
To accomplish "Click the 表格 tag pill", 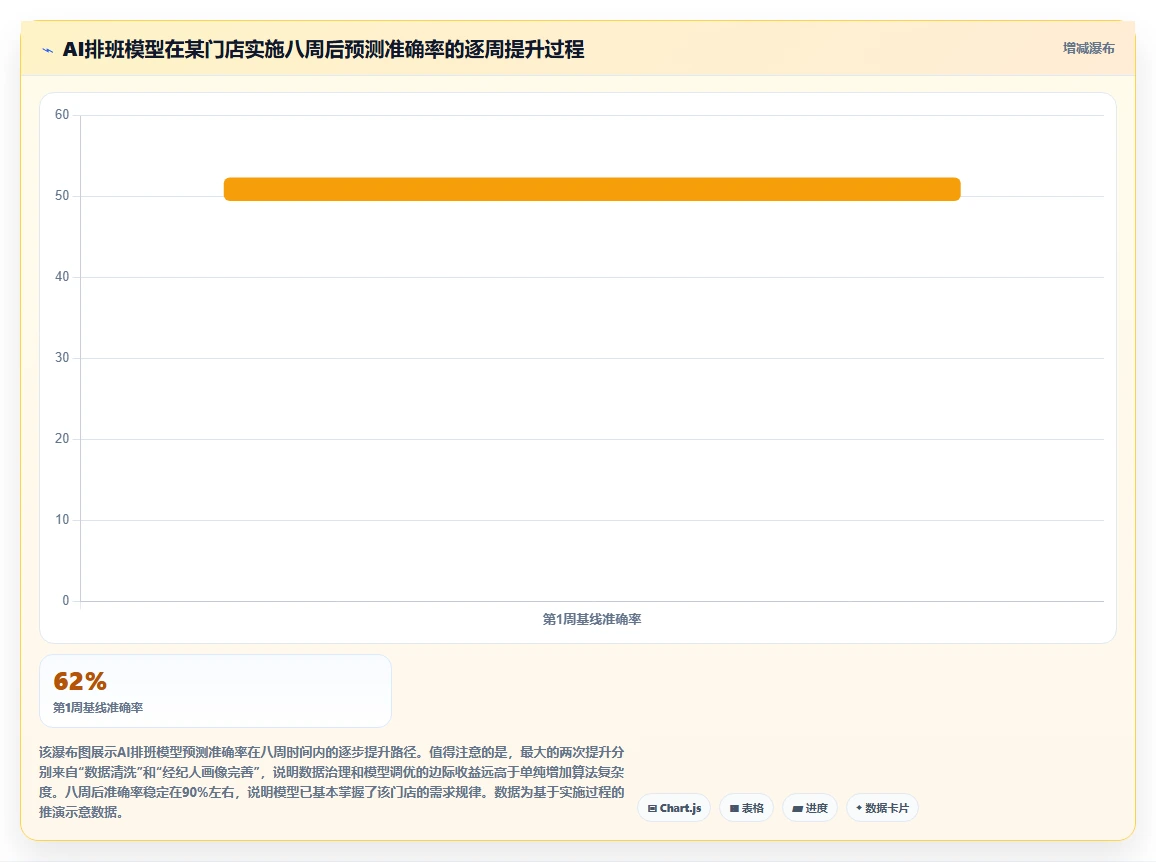I will [746, 808].
